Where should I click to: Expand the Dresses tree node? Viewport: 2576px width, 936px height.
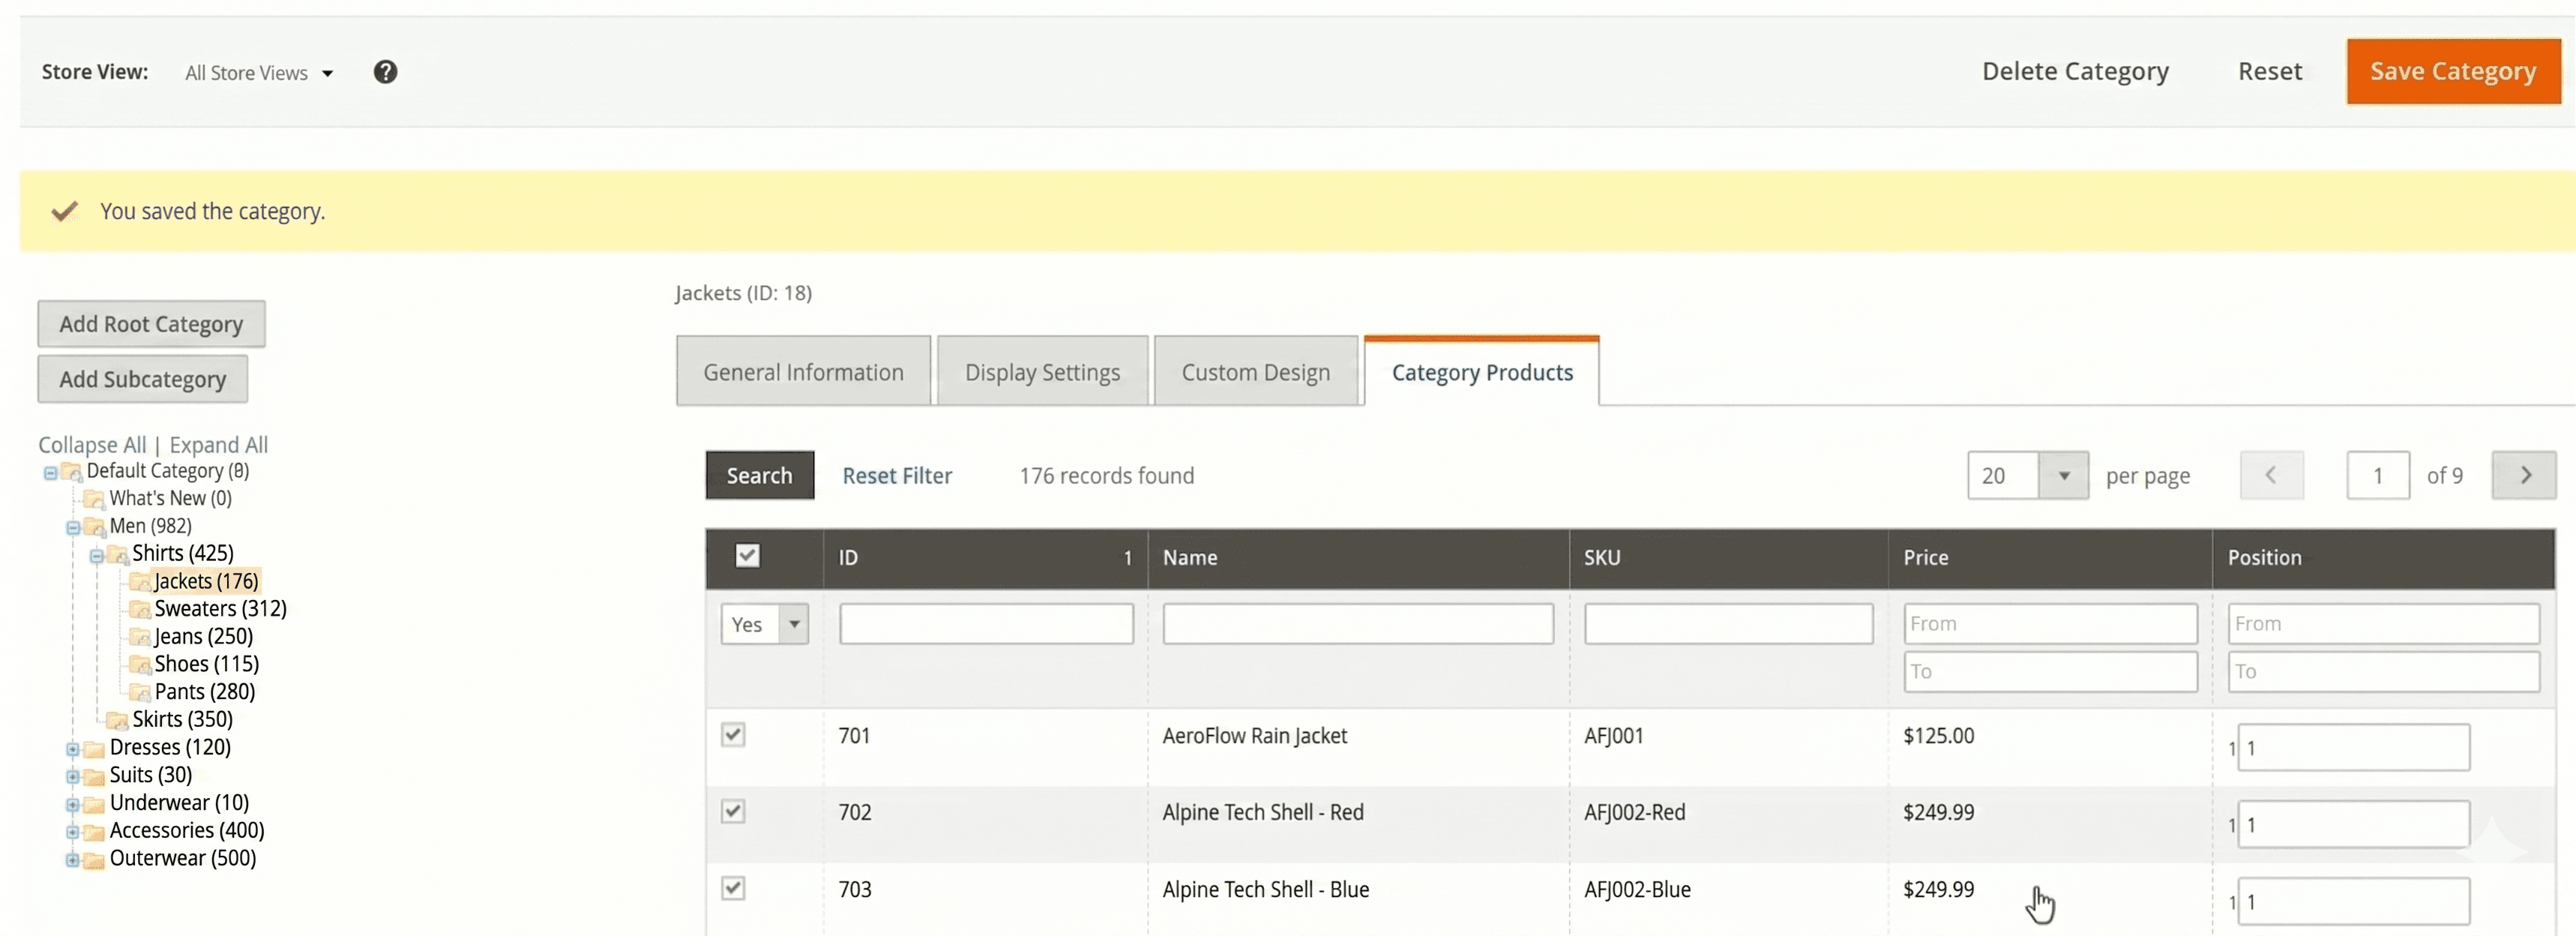pos(71,748)
